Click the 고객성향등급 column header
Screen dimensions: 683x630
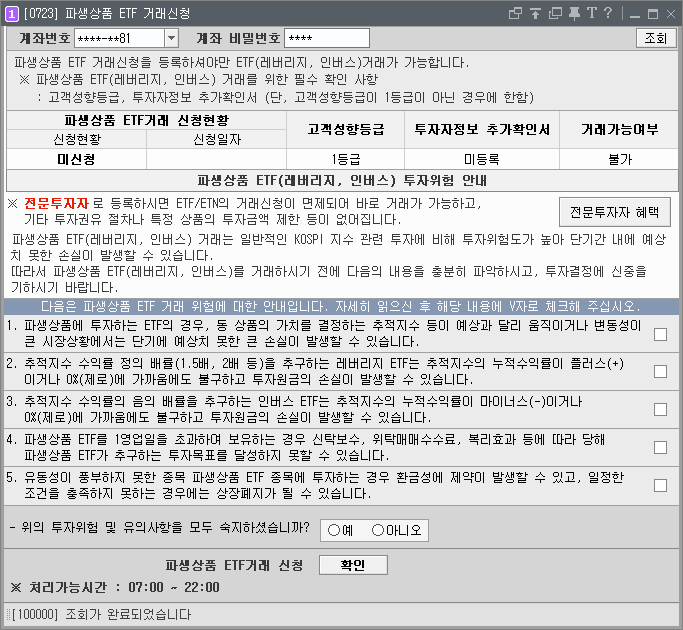point(345,129)
